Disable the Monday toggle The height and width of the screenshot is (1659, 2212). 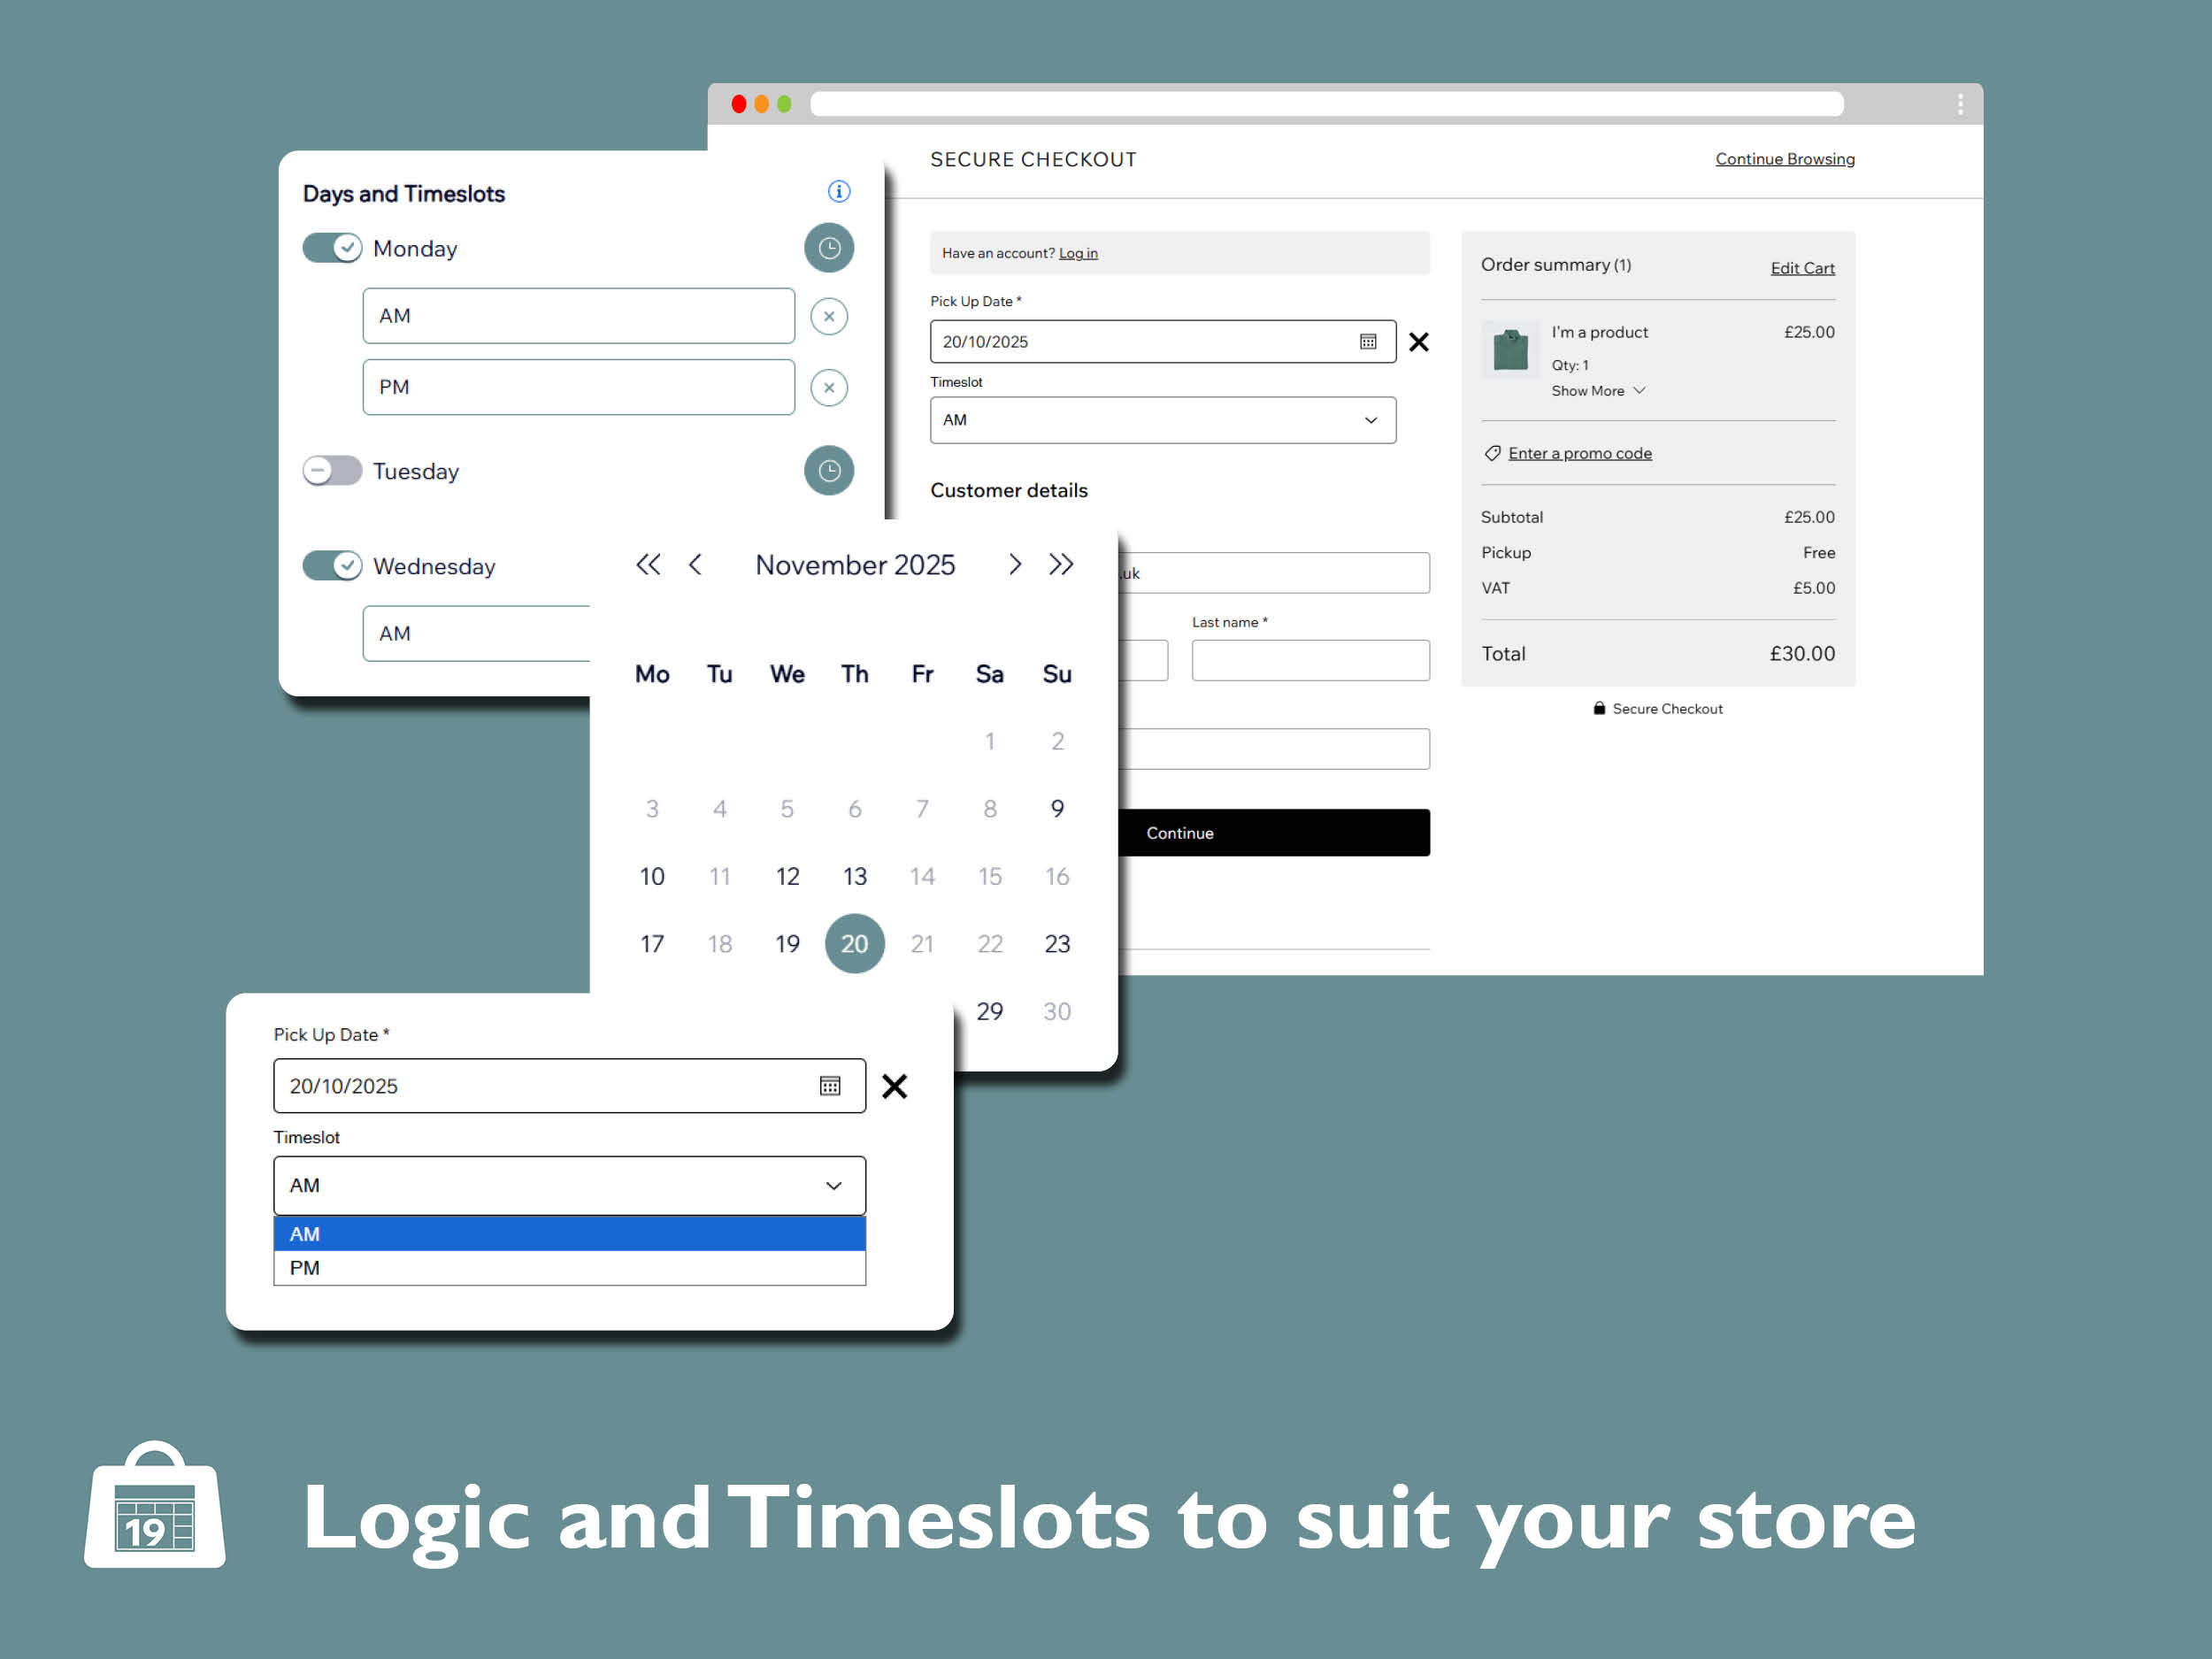[332, 248]
